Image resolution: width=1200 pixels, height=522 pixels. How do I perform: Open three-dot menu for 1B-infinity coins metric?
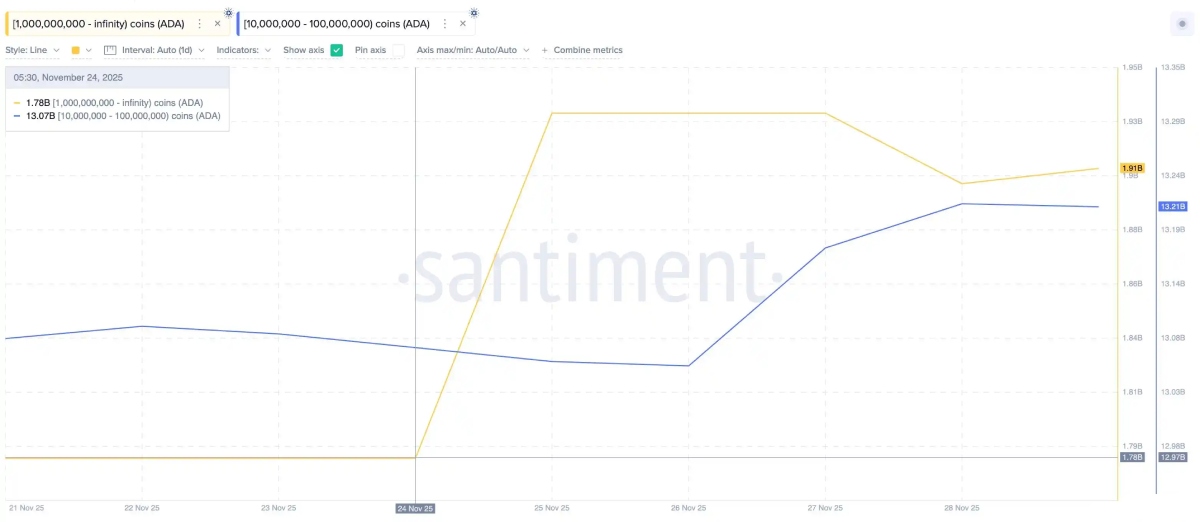click(x=200, y=24)
